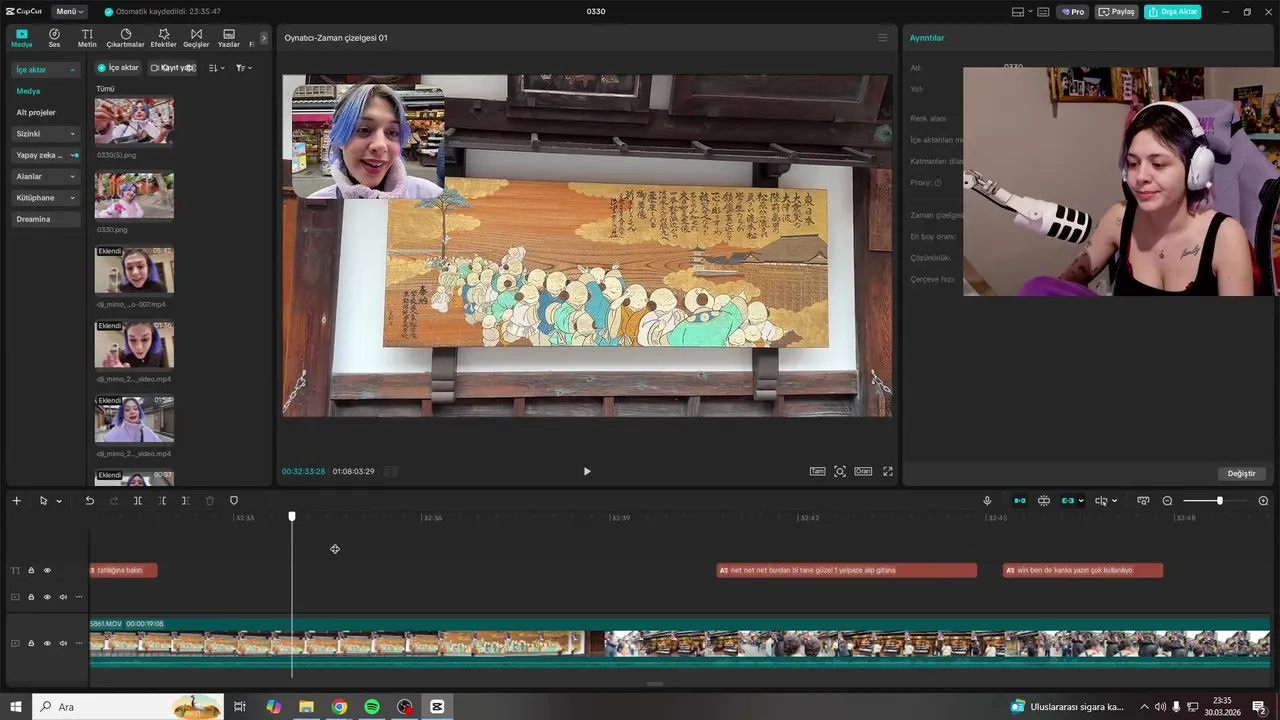
Task: Expand the Sizinki sidebar section
Action: tap(45, 134)
